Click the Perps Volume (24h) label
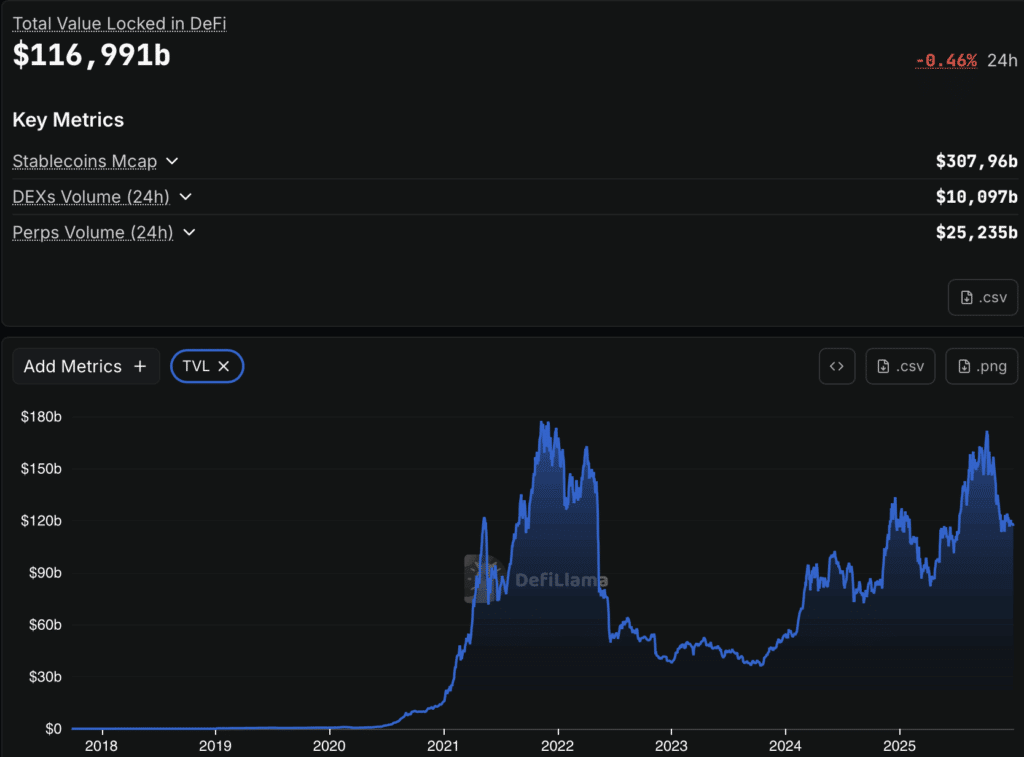1024x757 pixels. point(93,233)
